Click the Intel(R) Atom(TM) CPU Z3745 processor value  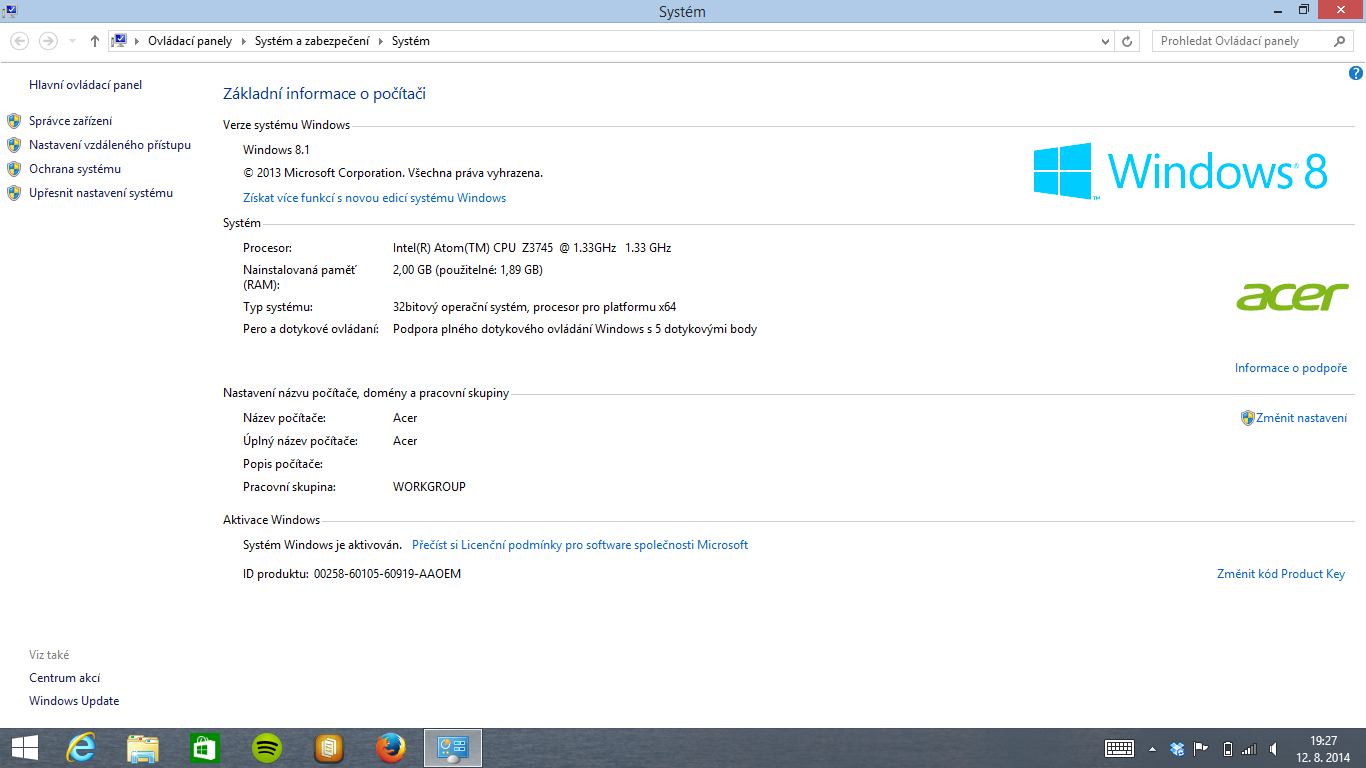pyautogui.click(x=532, y=247)
